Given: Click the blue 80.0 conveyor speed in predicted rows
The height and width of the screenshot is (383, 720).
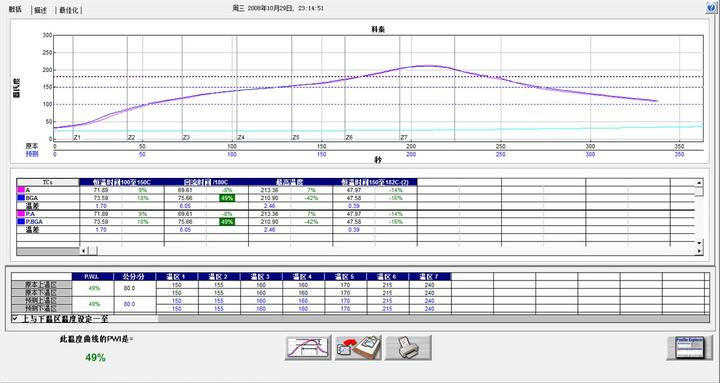Looking at the screenshot, I should click(129, 304).
